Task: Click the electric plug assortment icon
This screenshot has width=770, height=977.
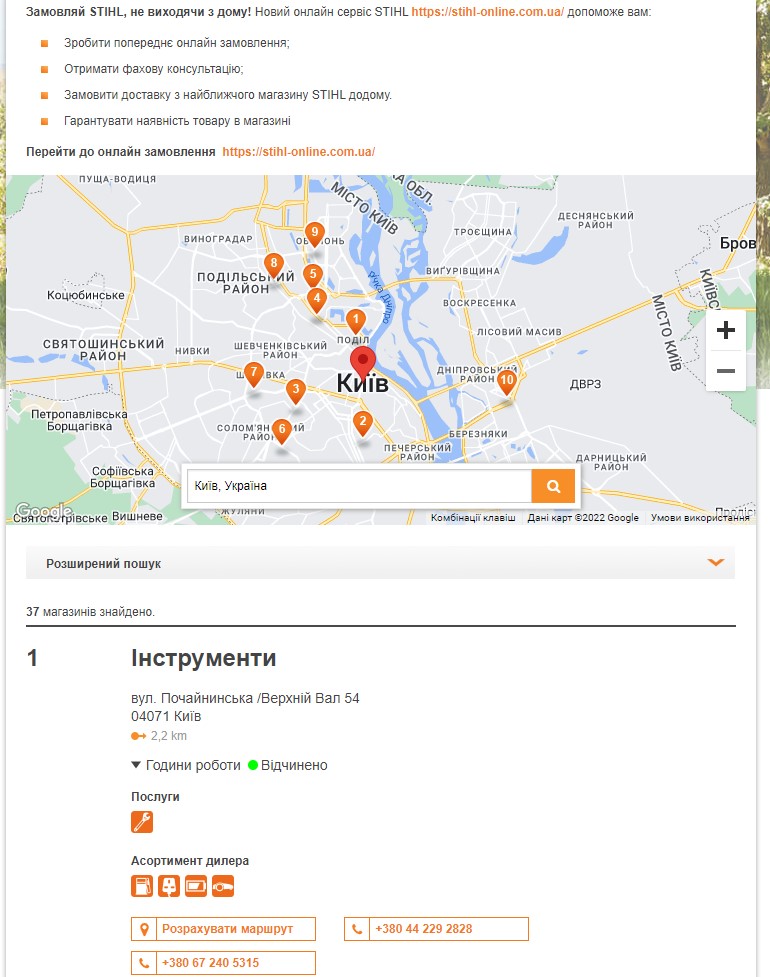Action: tap(169, 886)
